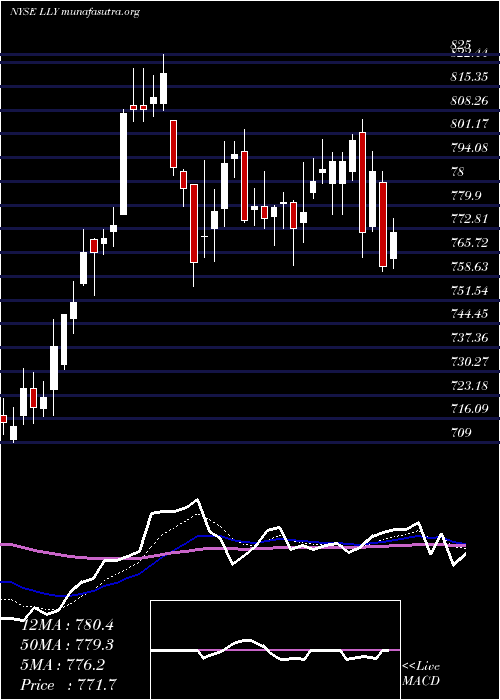Click the 12MA : 780.4 readout

click(x=67, y=625)
